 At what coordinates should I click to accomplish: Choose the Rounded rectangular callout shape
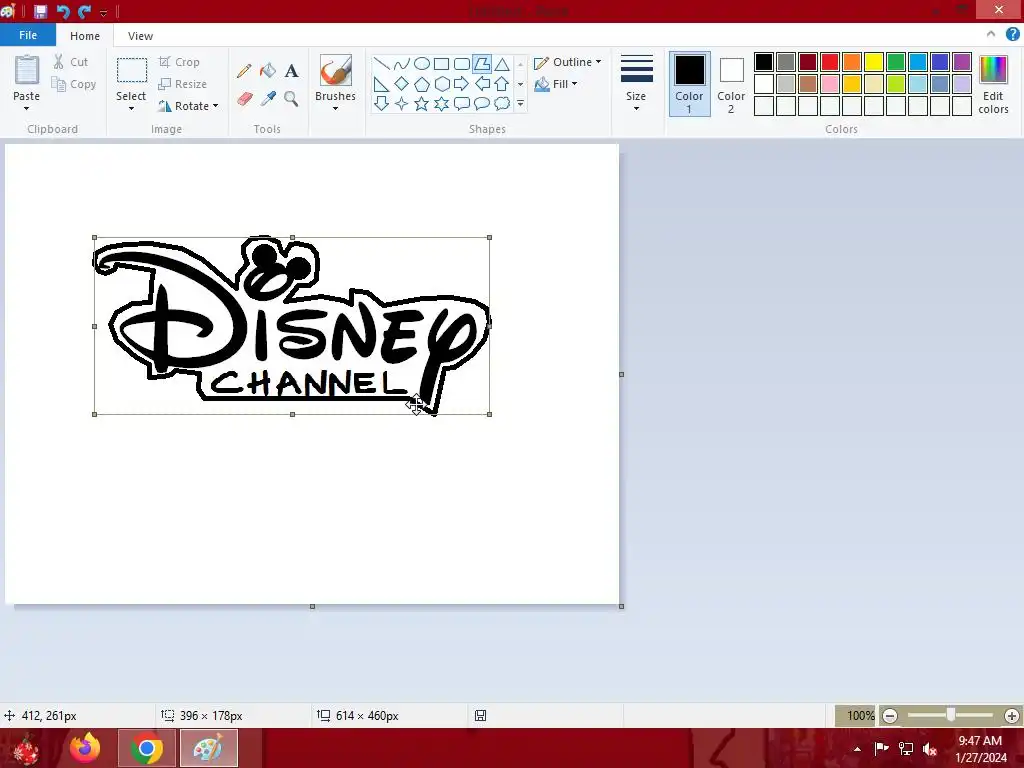(462, 103)
